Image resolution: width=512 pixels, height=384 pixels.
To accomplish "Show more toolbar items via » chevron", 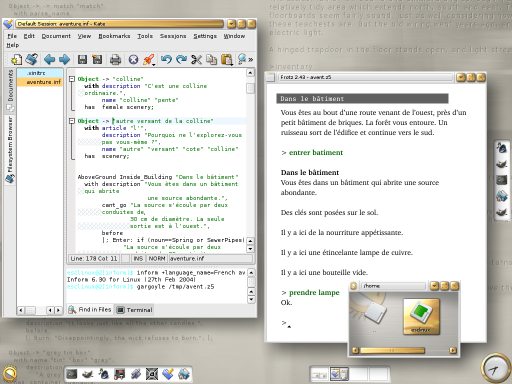I will 251,60.
